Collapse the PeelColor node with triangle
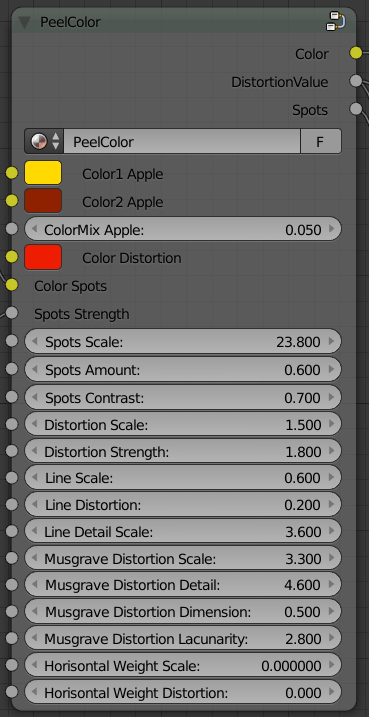 pos(25,22)
